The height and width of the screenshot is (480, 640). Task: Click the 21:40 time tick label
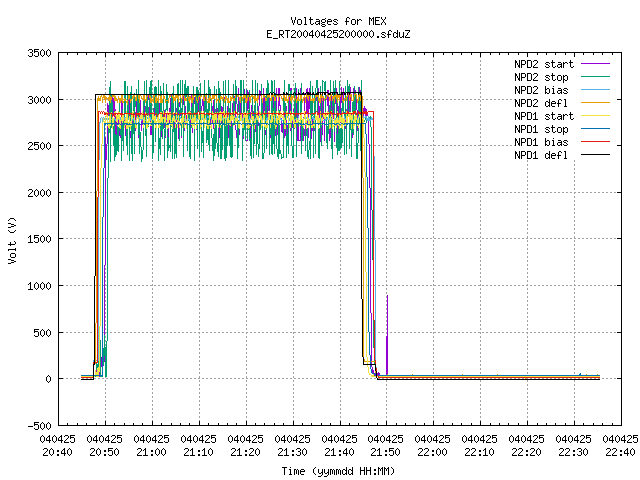339,453
